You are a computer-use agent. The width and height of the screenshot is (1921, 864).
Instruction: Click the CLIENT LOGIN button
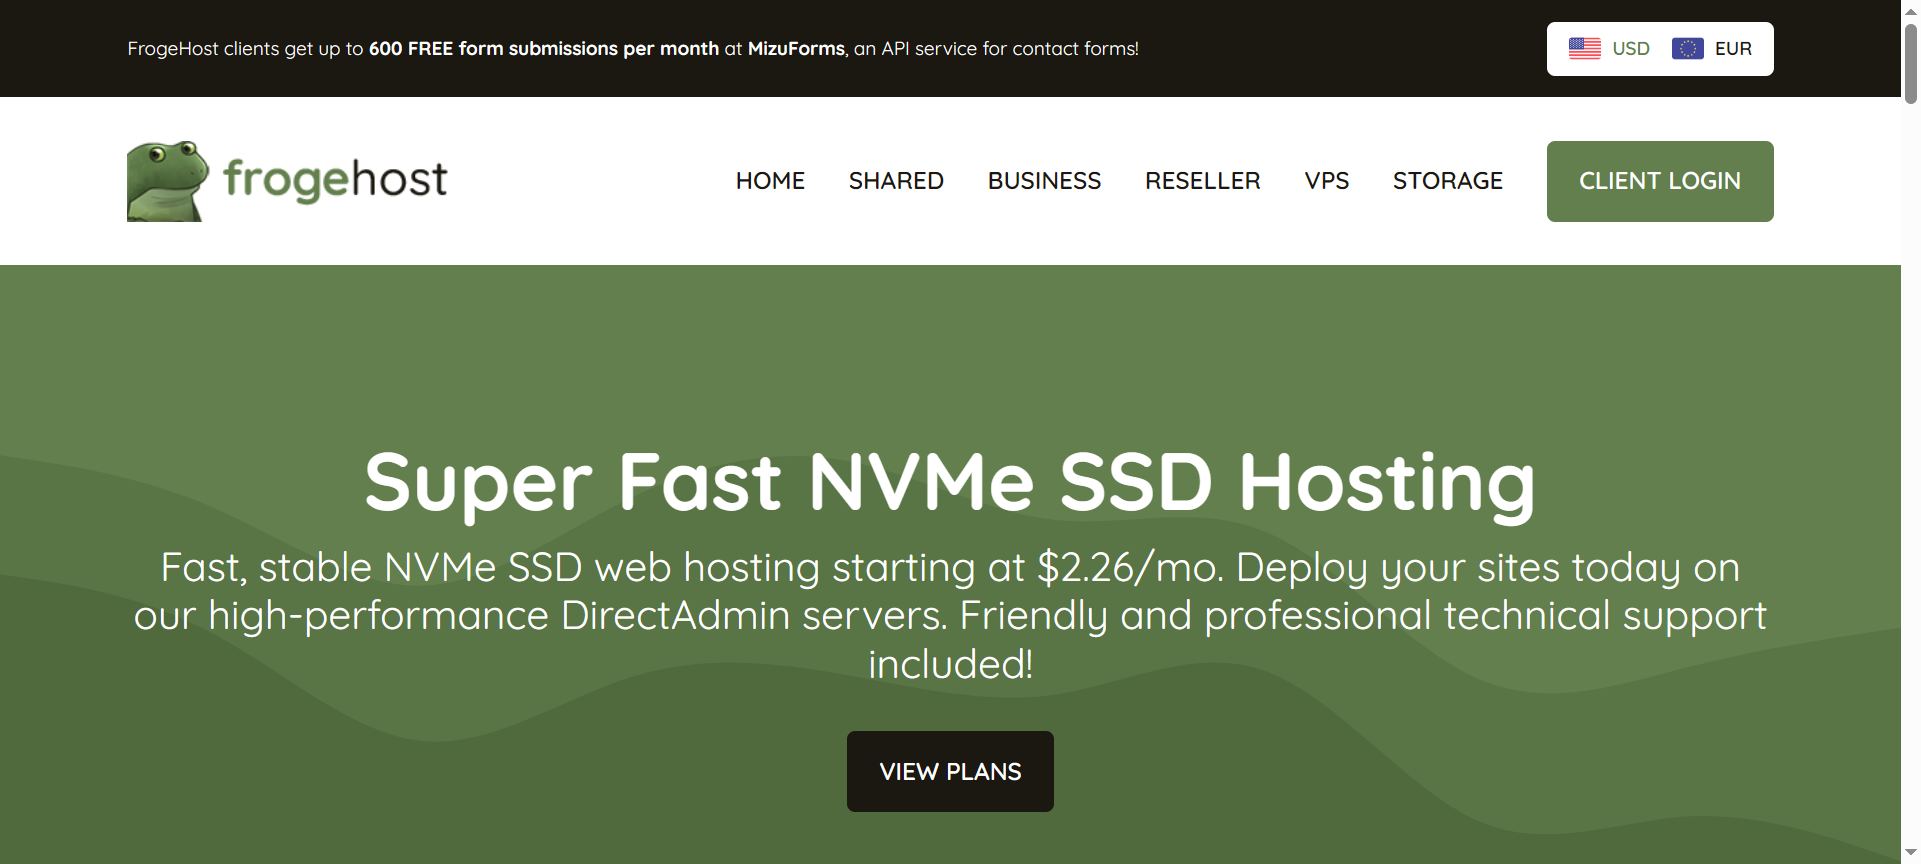point(1660,181)
